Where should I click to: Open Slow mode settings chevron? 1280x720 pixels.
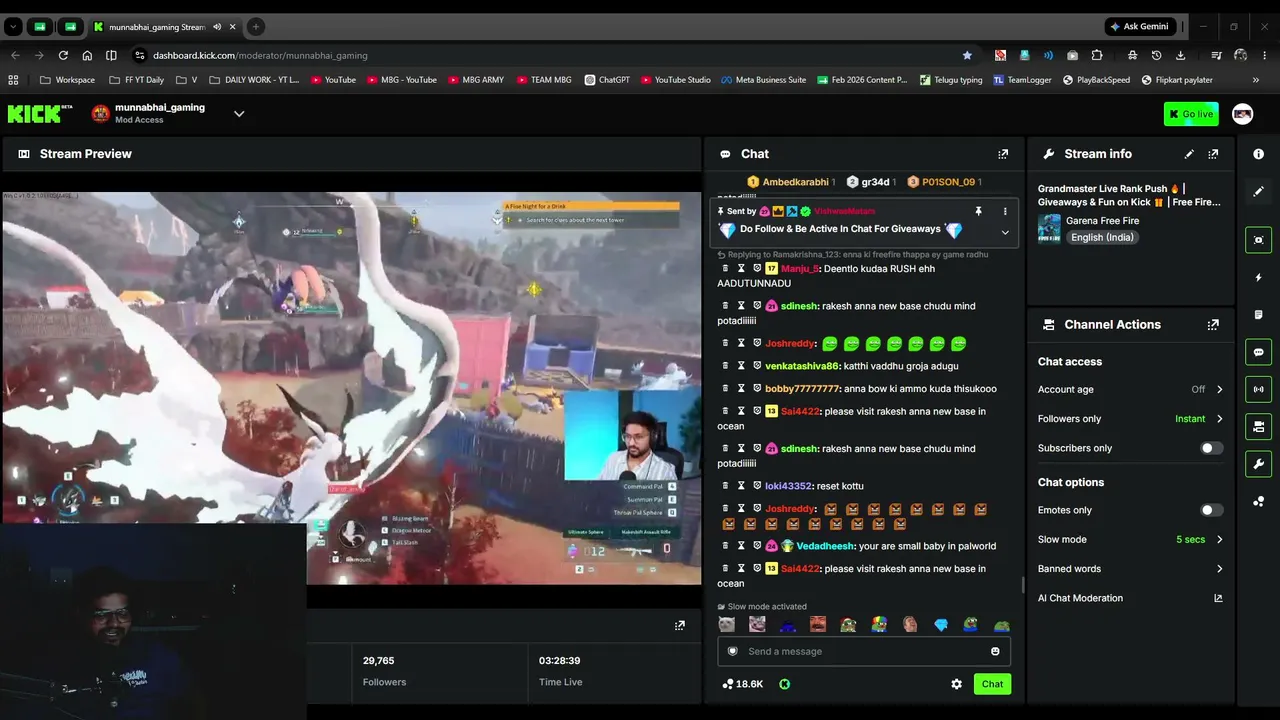tap(1219, 540)
